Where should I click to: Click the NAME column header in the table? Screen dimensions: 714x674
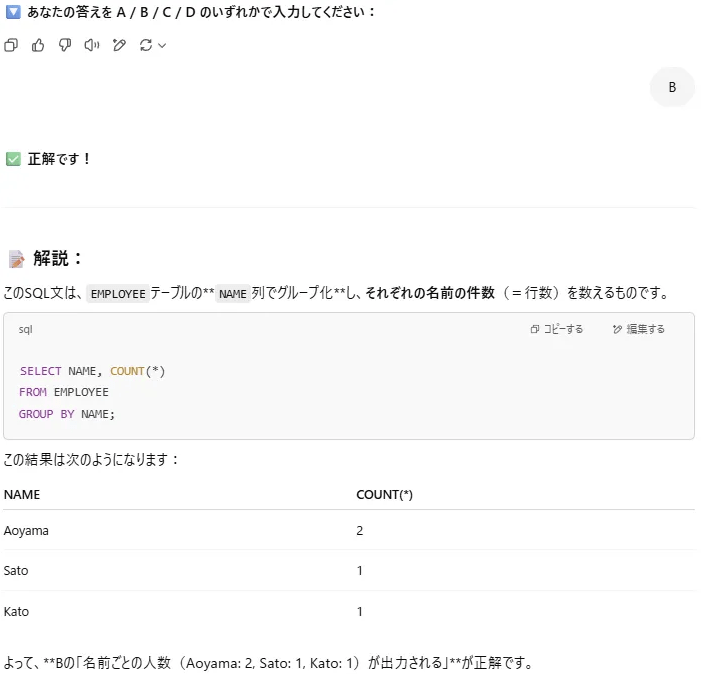21,494
